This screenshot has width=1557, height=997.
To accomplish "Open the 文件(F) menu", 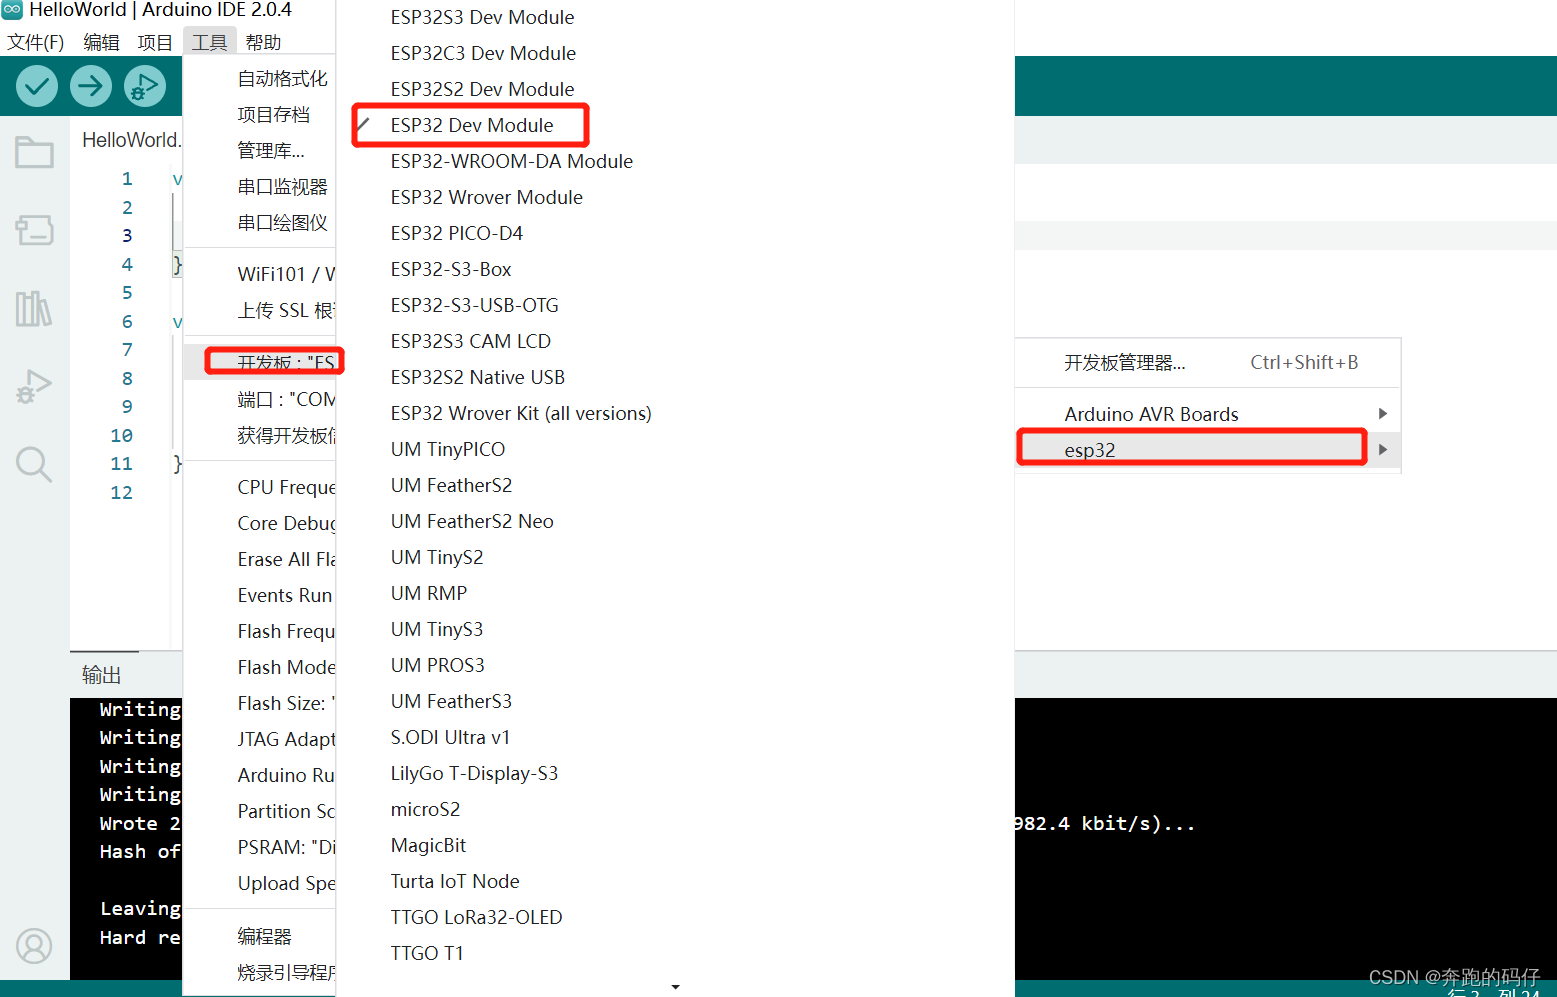I will 36,42.
